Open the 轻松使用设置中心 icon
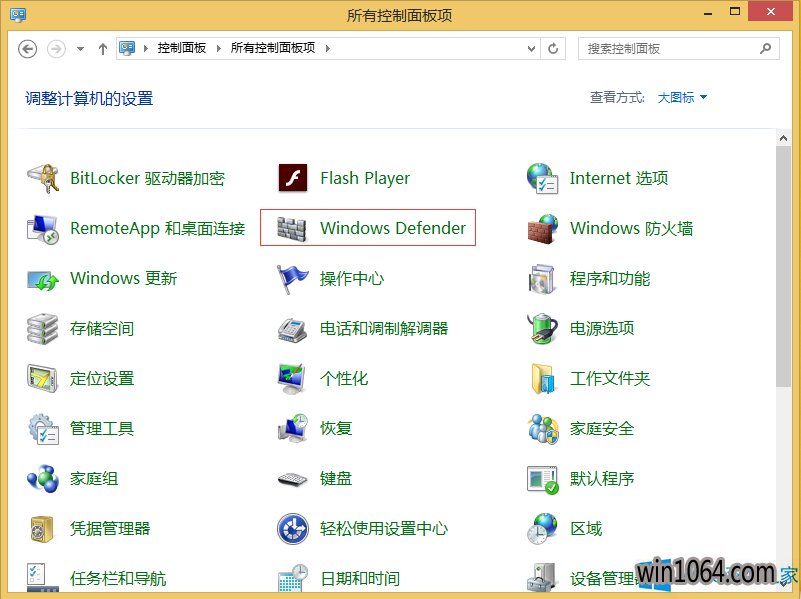This screenshot has height=599, width=801. (x=293, y=529)
